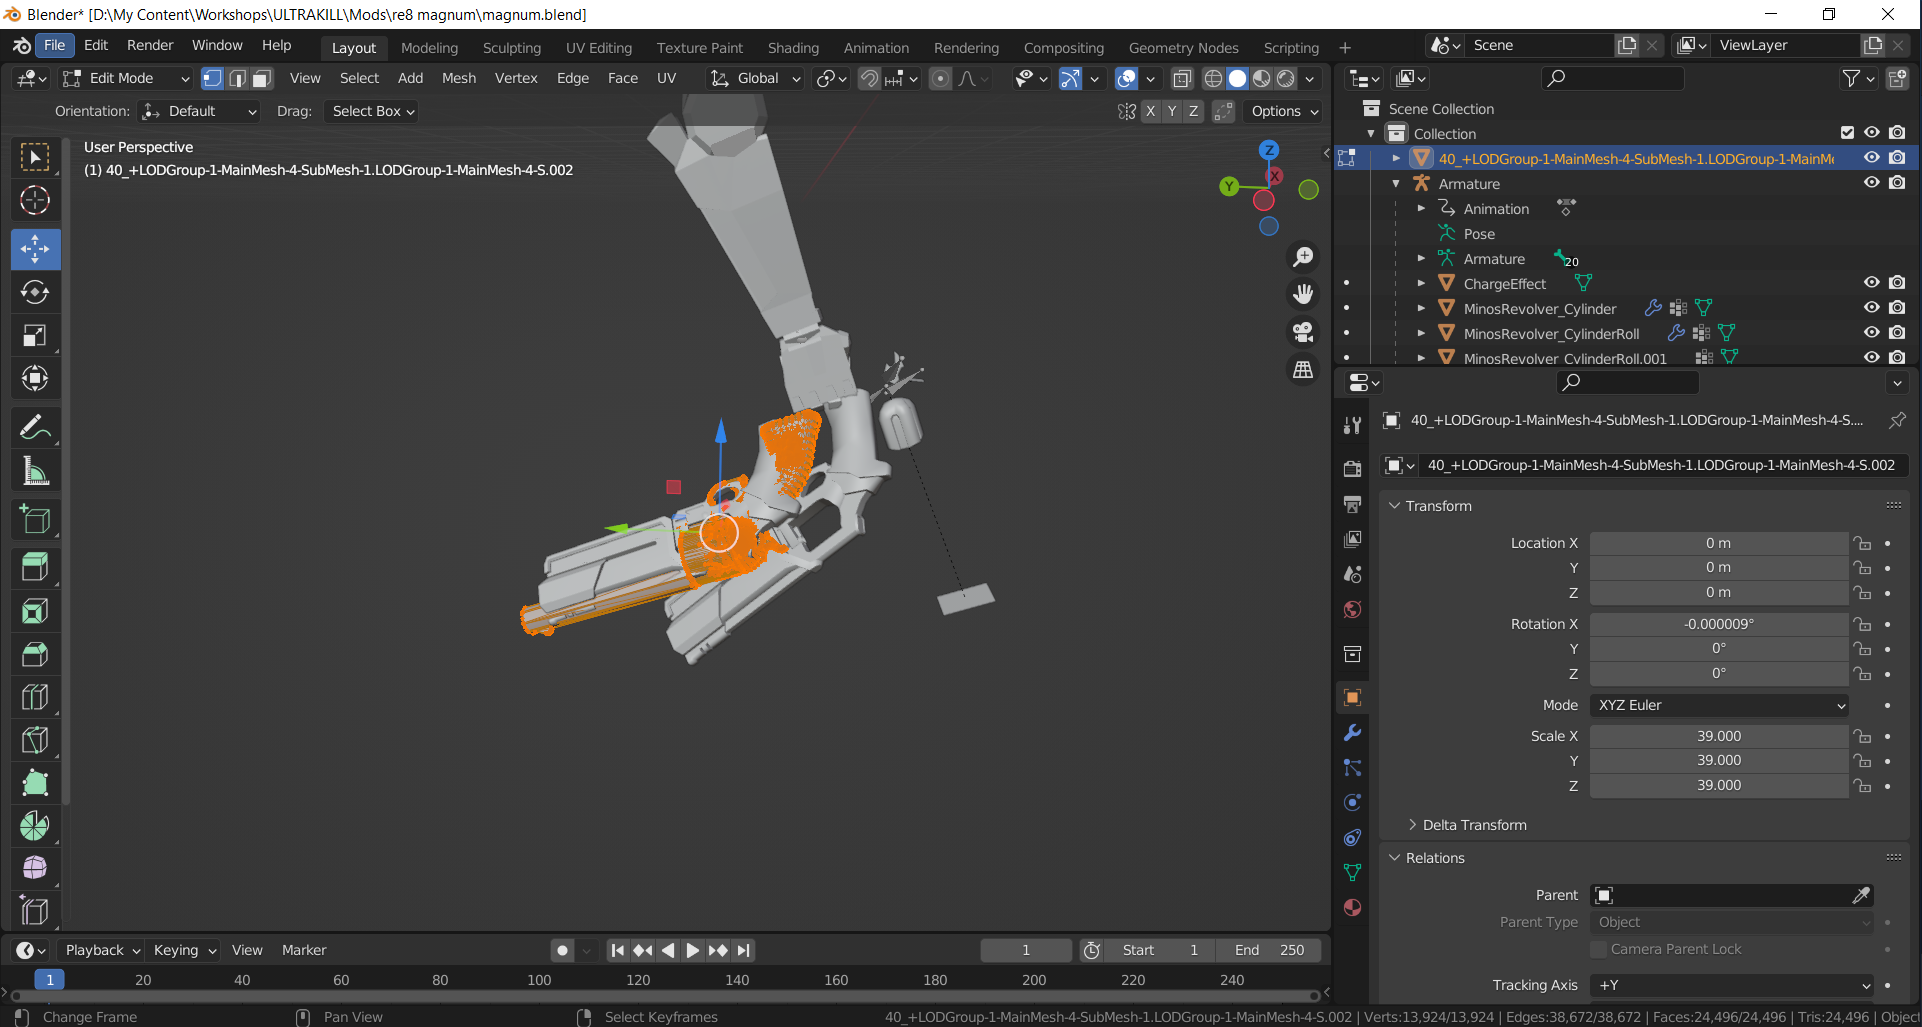Image resolution: width=1922 pixels, height=1027 pixels.
Task: Toggle Armature visibility eye icon
Action: tap(1871, 183)
